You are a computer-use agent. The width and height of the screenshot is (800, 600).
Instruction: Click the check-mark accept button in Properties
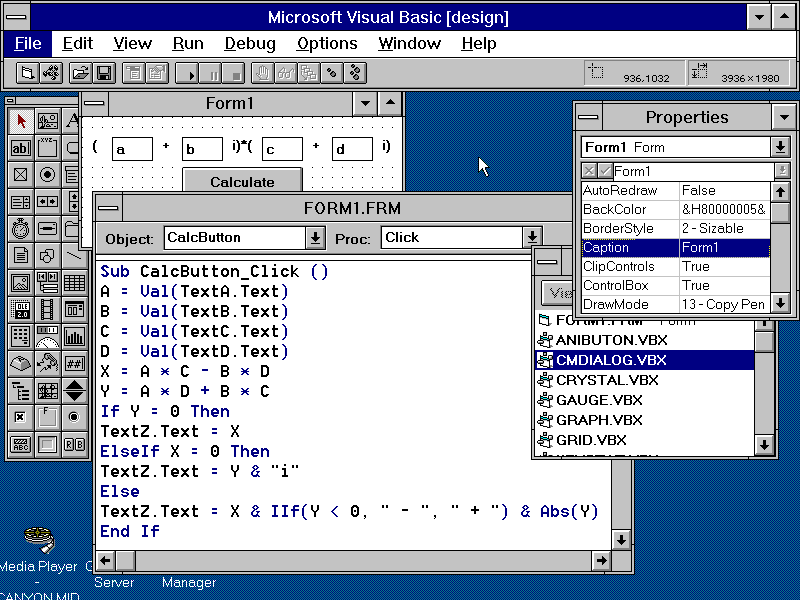click(604, 171)
